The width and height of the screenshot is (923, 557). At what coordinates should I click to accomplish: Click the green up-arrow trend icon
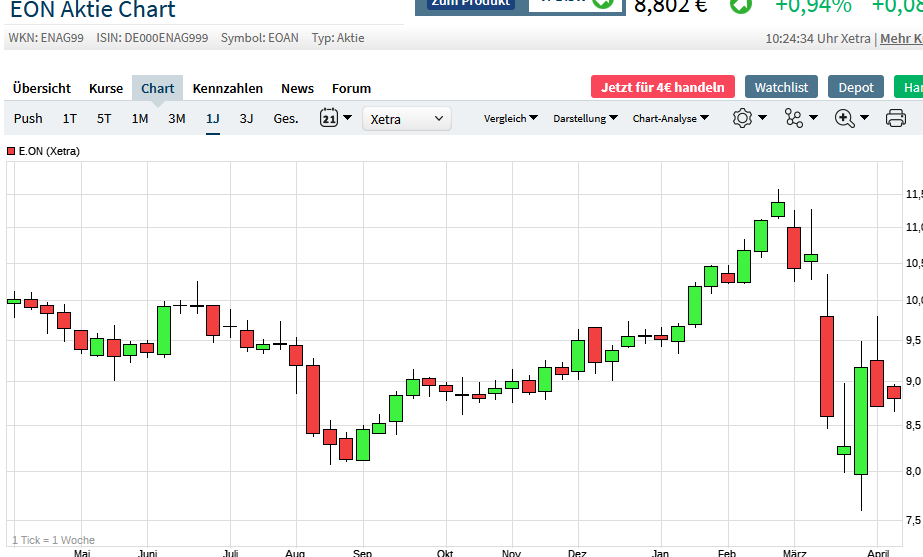pos(740,5)
